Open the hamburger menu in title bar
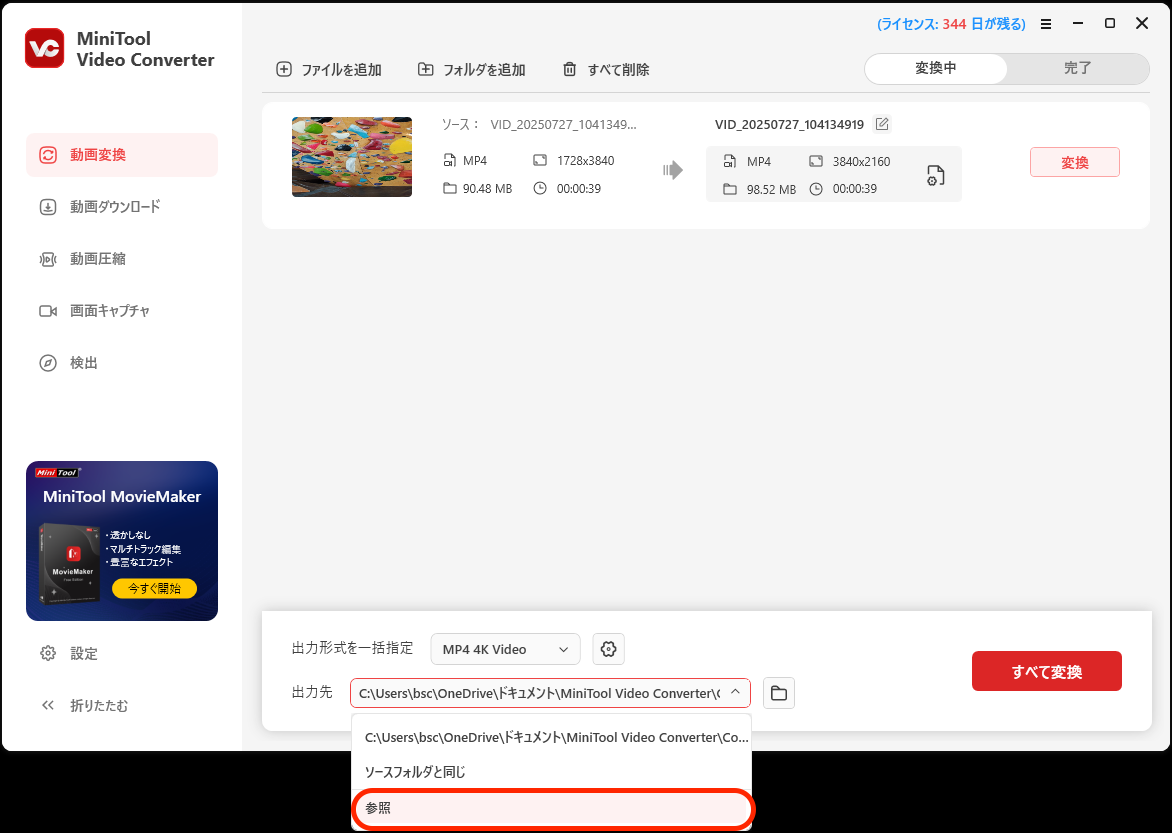 (x=1046, y=24)
